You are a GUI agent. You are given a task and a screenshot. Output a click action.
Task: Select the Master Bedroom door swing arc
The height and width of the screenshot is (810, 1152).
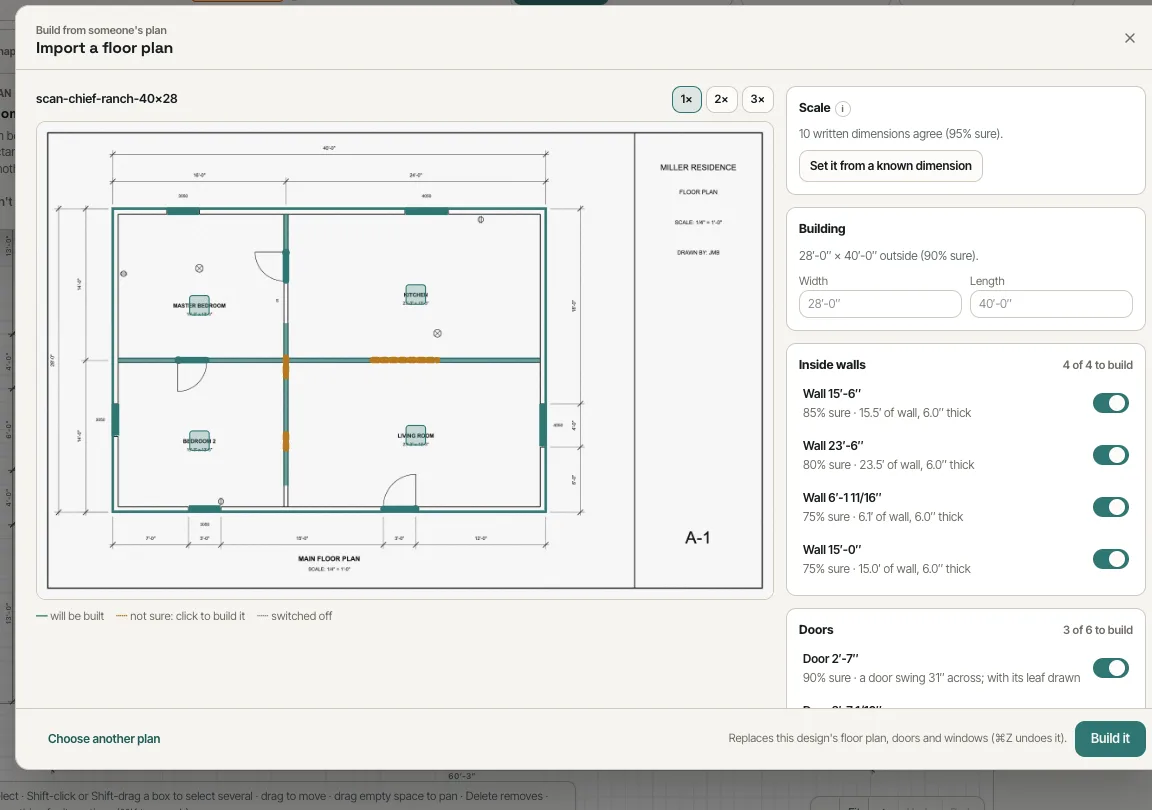[269, 266]
